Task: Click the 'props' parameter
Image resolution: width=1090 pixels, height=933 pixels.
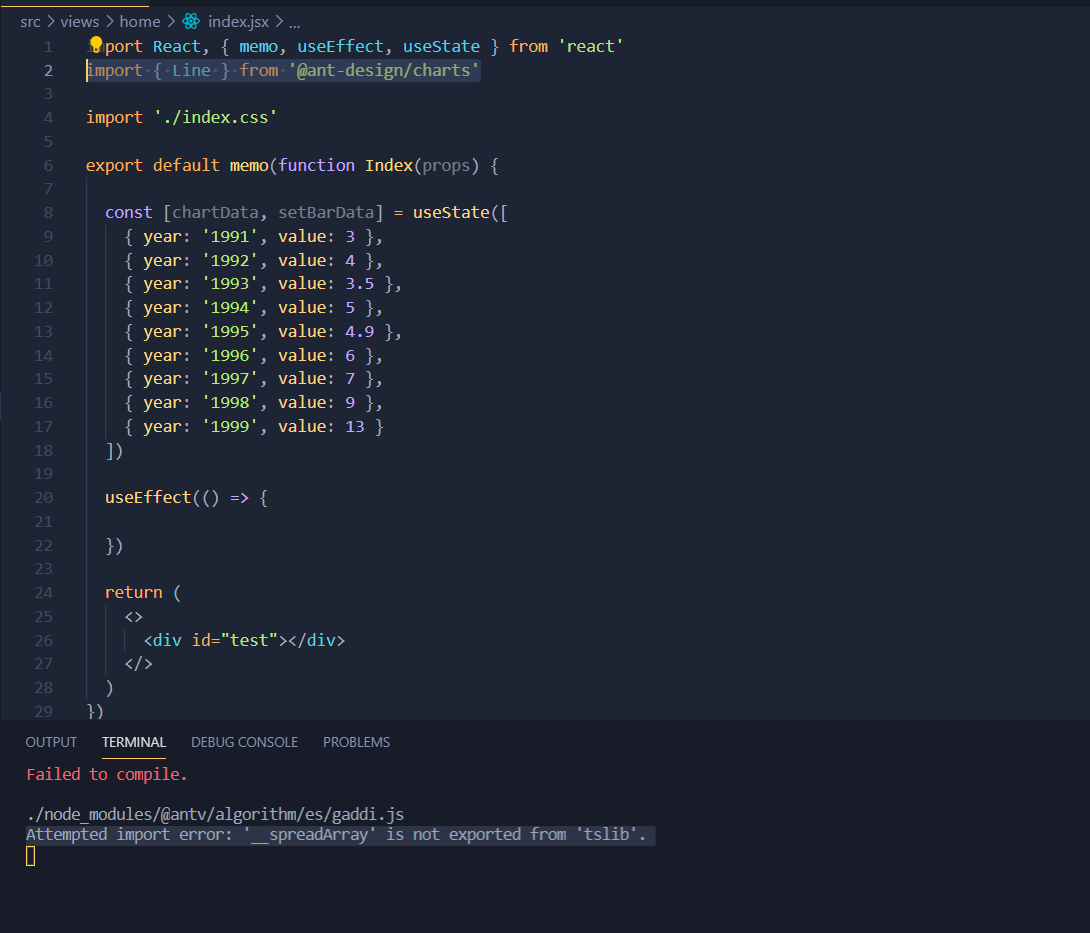Action: click(446, 166)
